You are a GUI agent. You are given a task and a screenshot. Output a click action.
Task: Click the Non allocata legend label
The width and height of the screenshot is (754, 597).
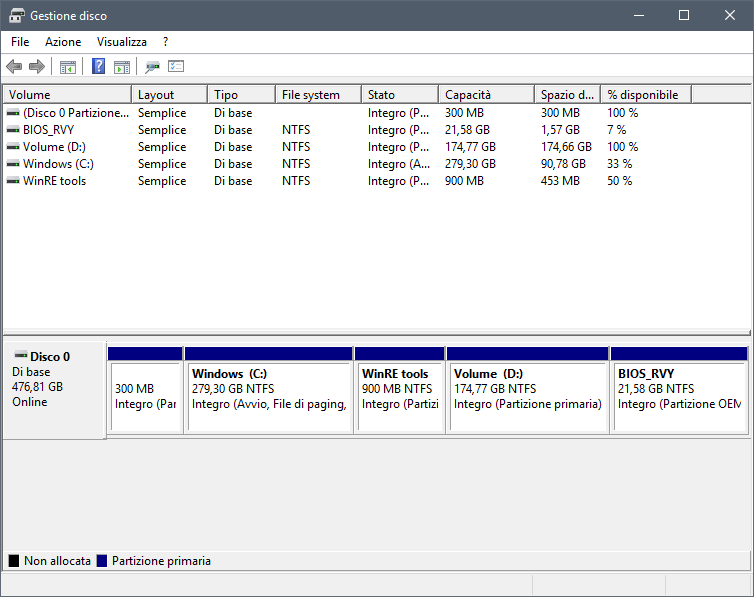[57, 561]
